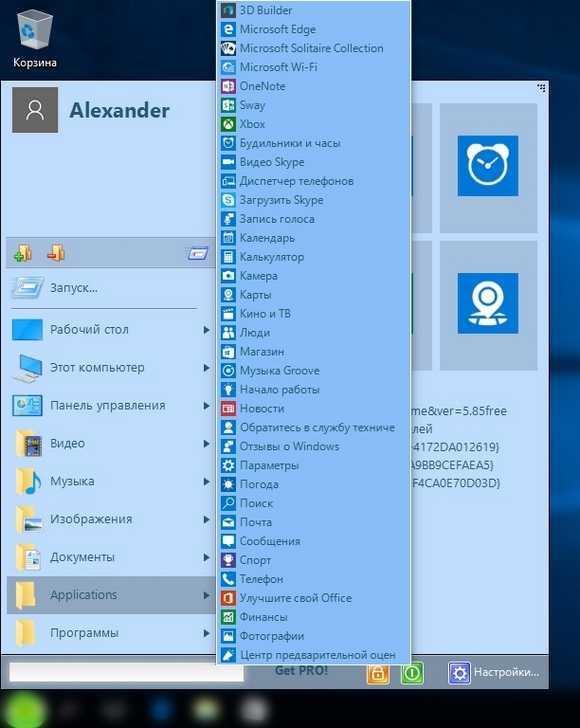This screenshot has width=580, height=728.
Task: Choose Запись голоса entry
Action: (315, 219)
